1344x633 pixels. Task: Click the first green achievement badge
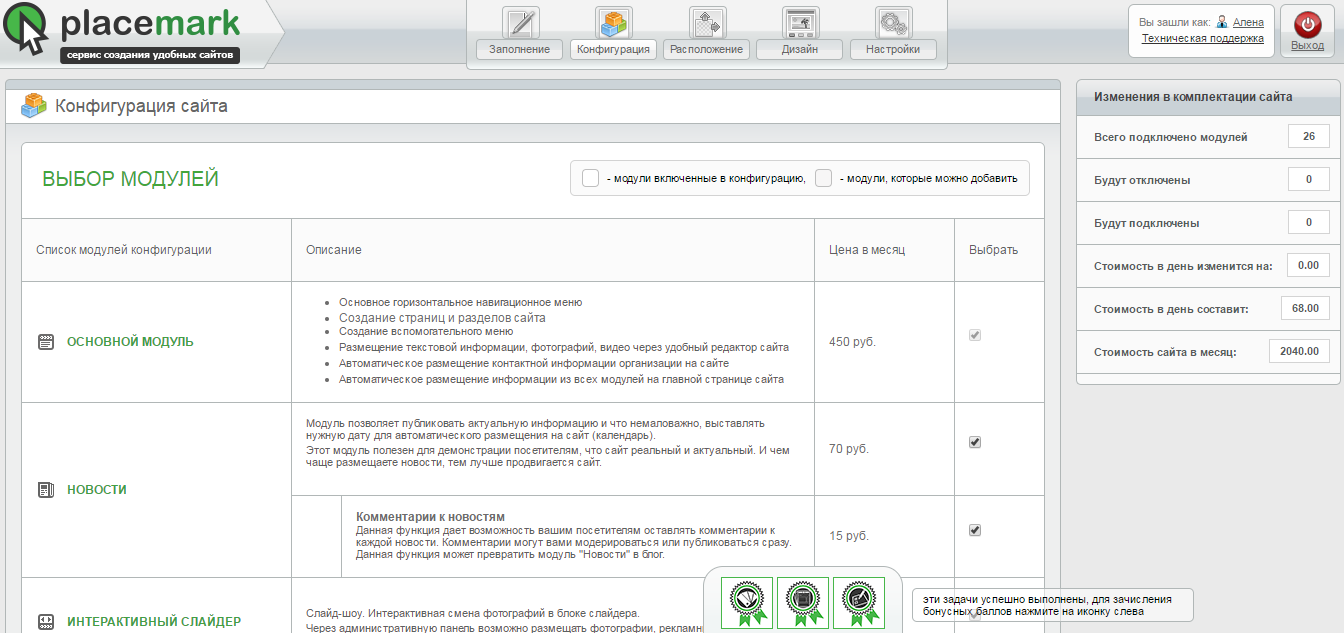pyautogui.click(x=747, y=603)
